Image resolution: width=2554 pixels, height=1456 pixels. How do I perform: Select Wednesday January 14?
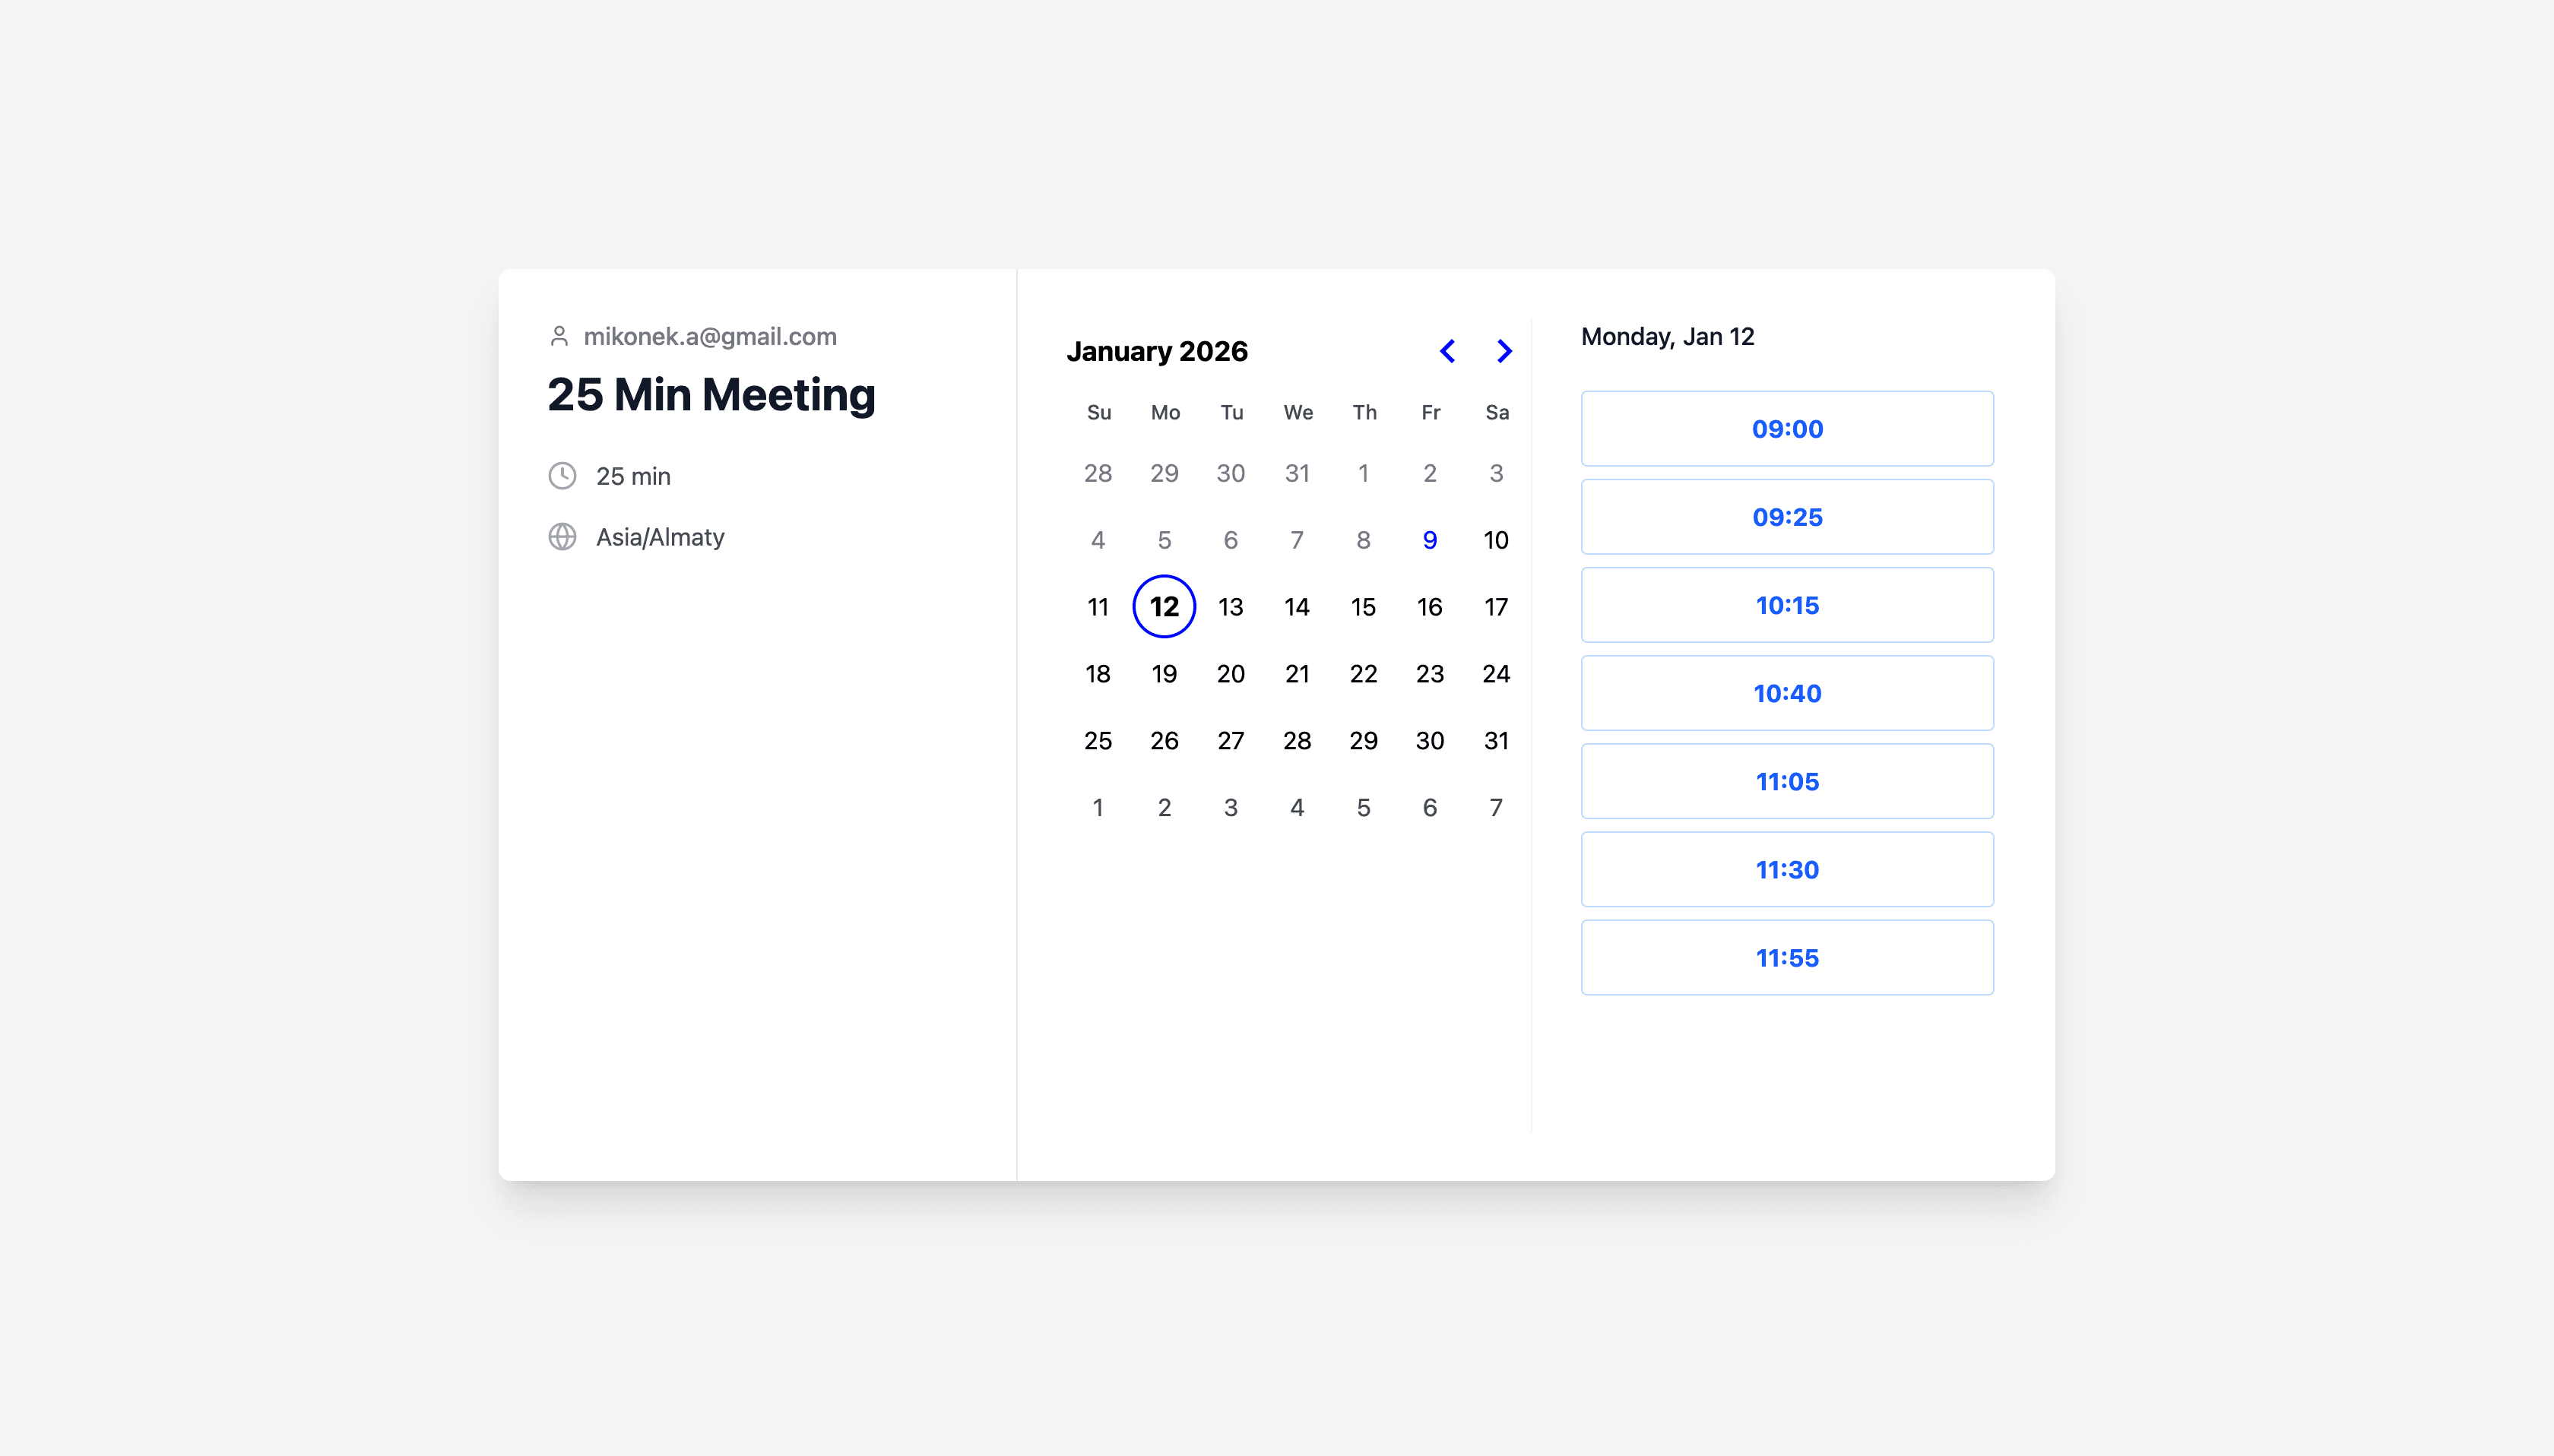pos(1296,607)
